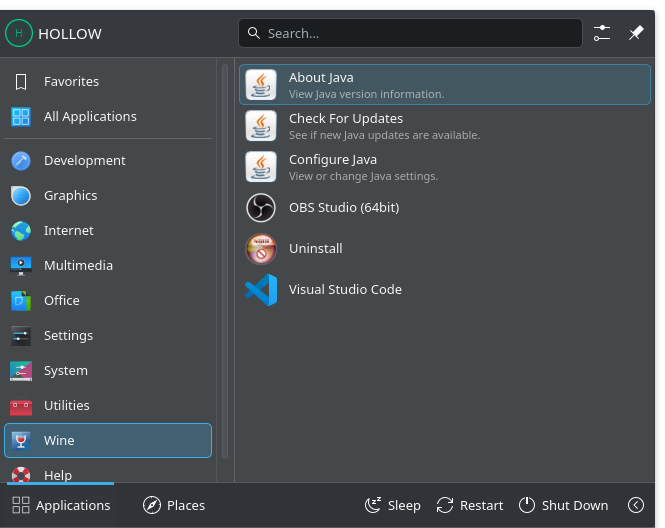665x528 pixels.
Task: Click the Restart button
Action: 470,505
